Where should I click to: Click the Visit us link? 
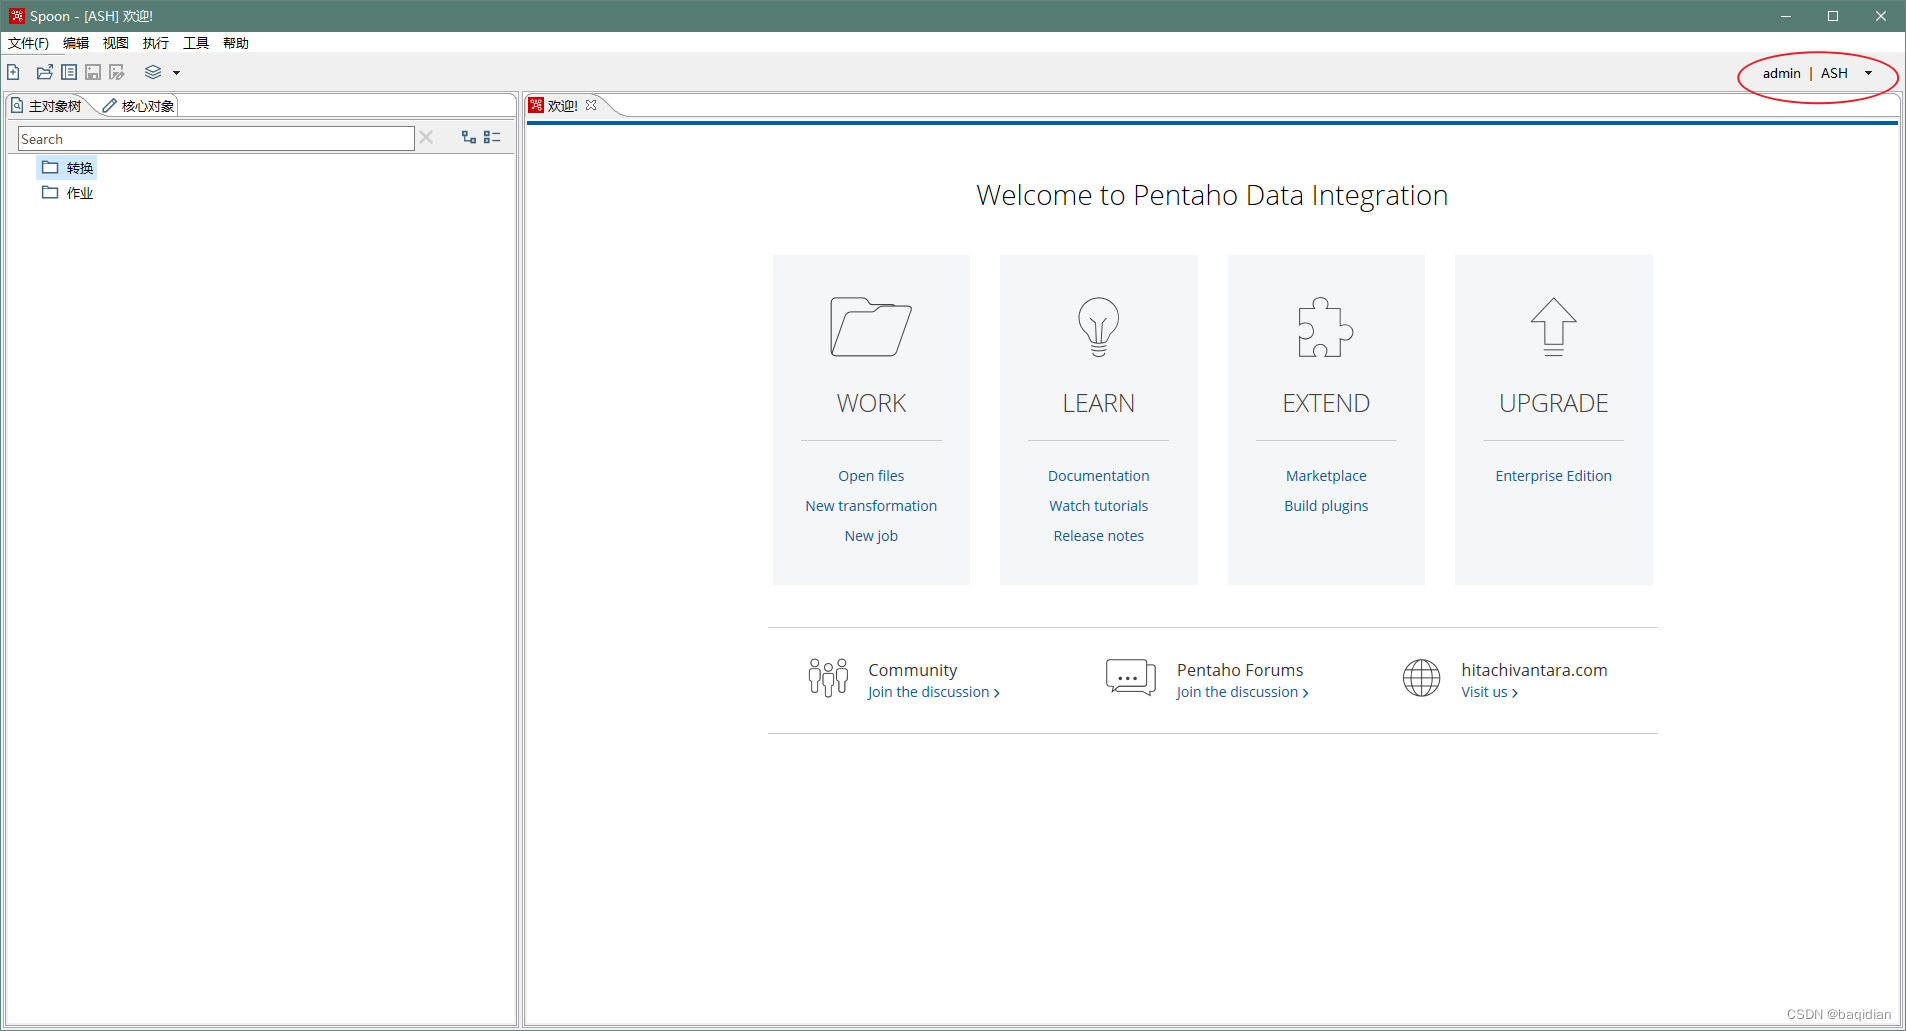coord(1489,692)
